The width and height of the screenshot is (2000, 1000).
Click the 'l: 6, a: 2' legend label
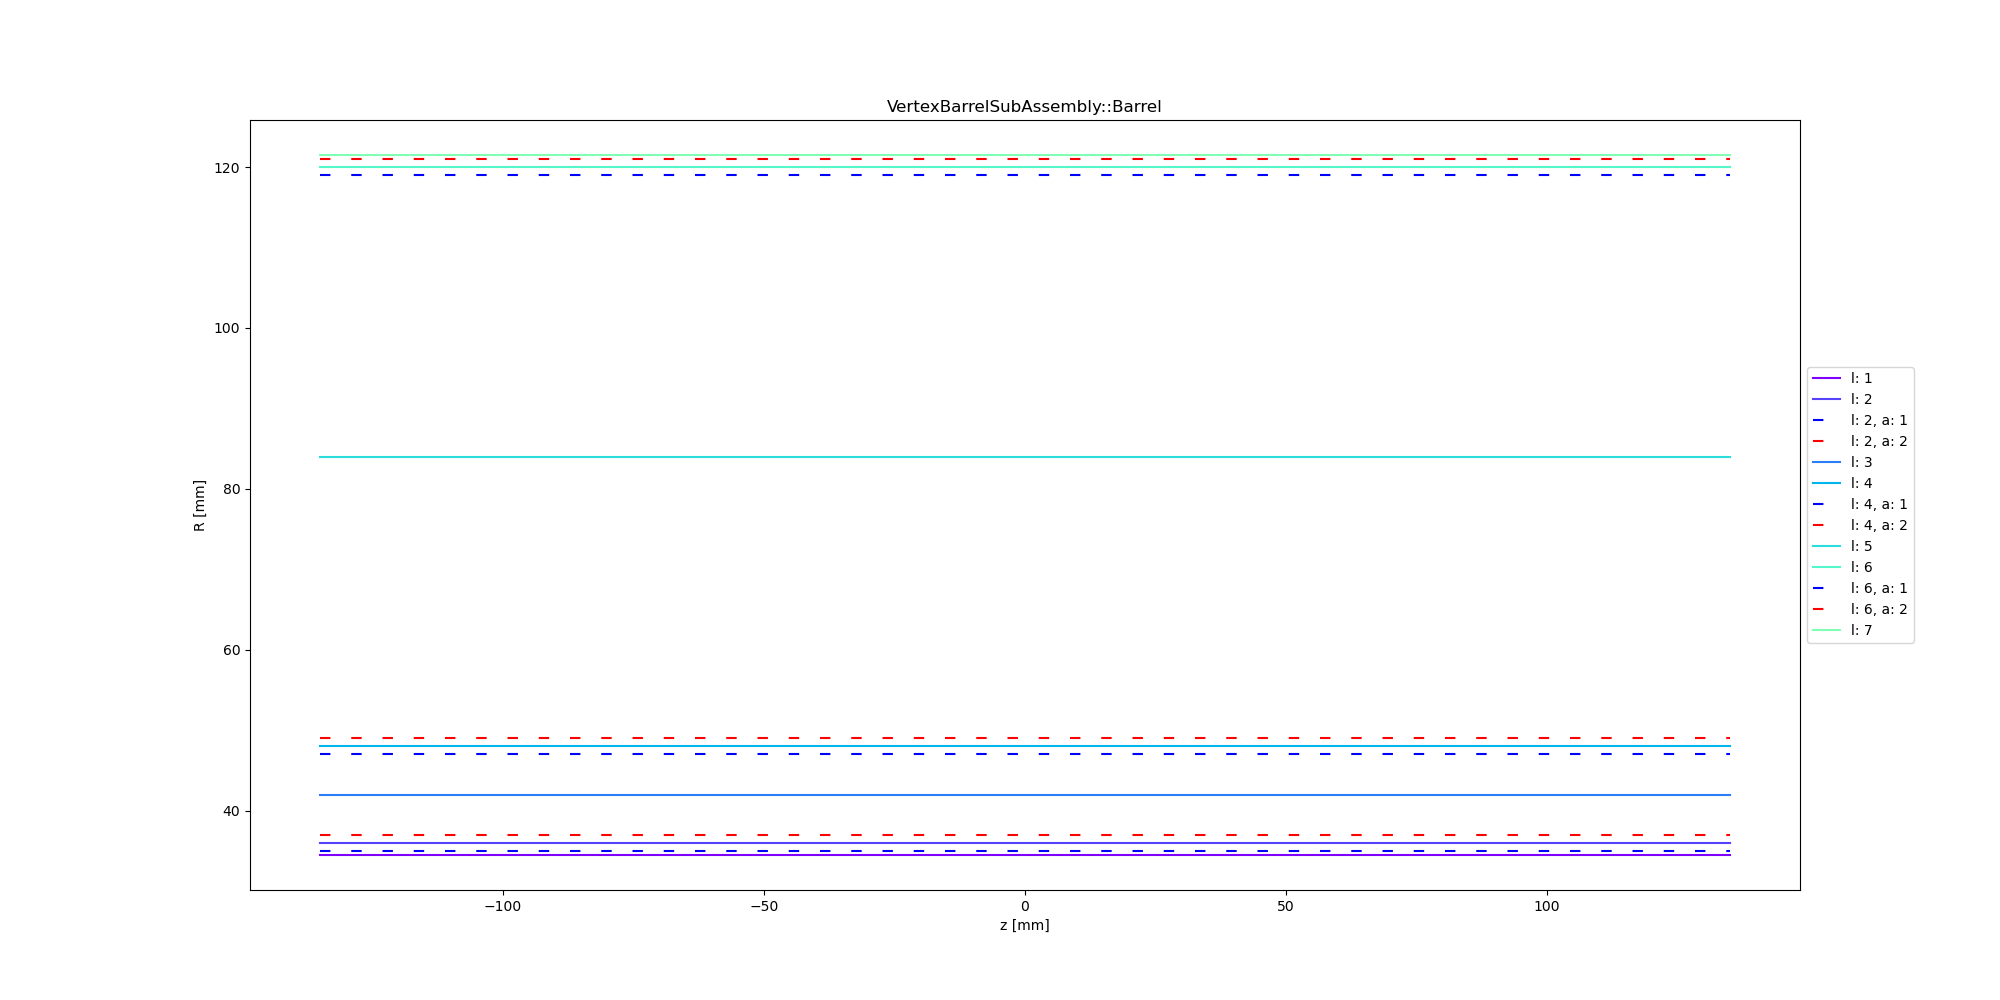point(1878,609)
